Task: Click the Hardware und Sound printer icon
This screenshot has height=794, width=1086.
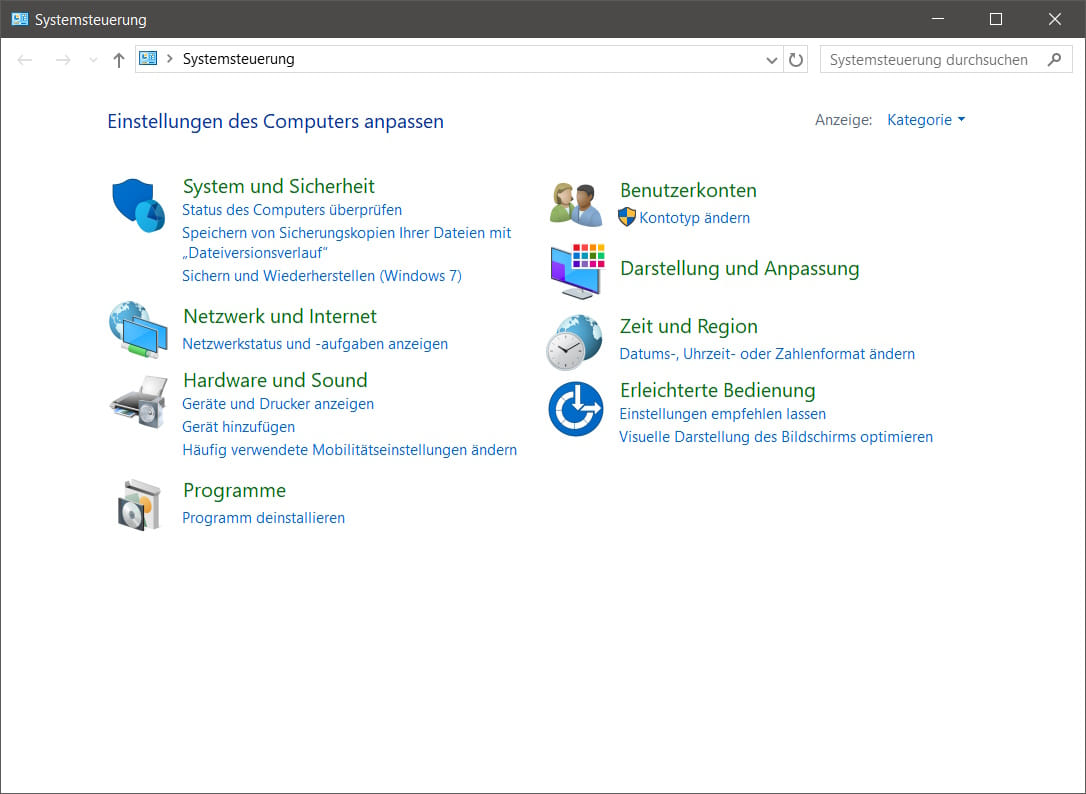Action: [x=138, y=400]
